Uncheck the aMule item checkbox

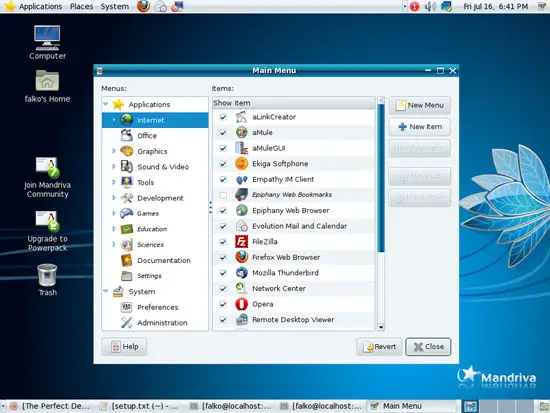point(223,133)
